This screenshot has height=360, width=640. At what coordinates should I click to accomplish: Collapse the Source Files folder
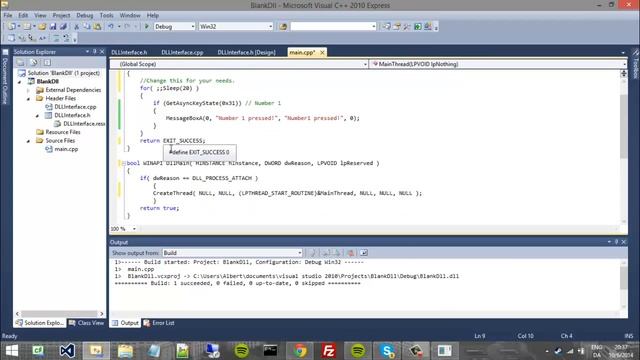tap(28, 141)
